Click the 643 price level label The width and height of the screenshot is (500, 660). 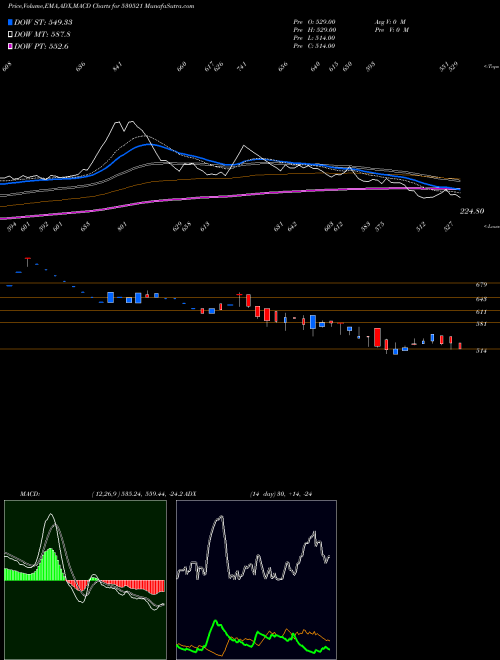(x=481, y=299)
